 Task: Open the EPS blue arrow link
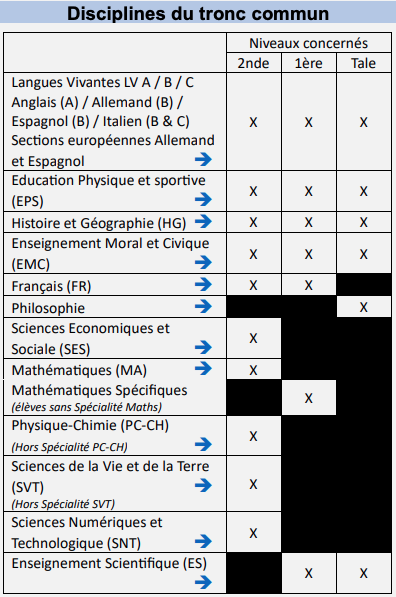coord(203,199)
